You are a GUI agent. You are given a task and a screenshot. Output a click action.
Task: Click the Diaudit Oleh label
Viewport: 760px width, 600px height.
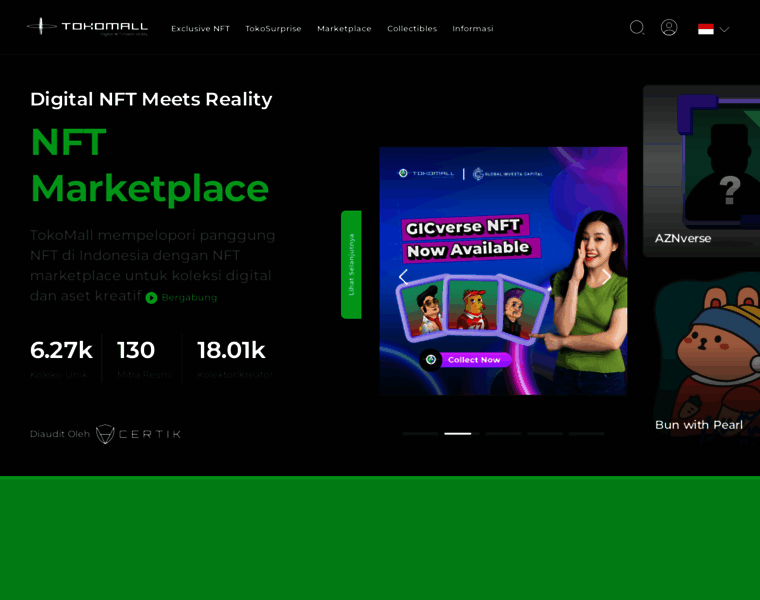tap(60, 434)
